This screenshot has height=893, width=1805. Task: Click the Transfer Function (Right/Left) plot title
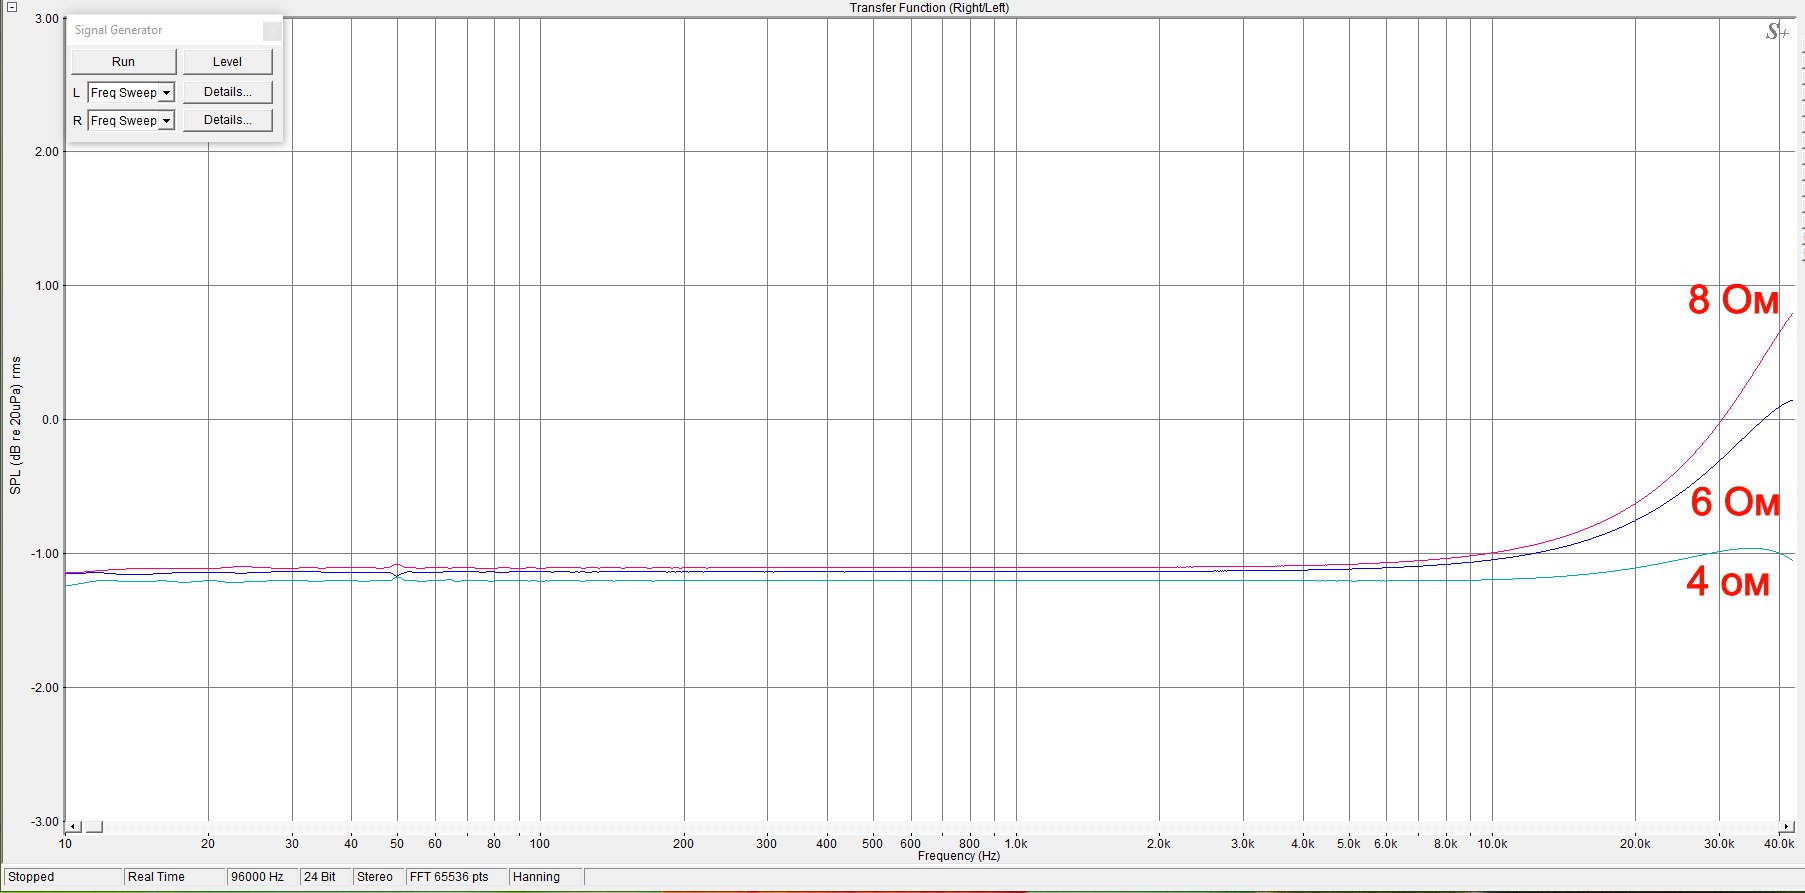tap(929, 8)
